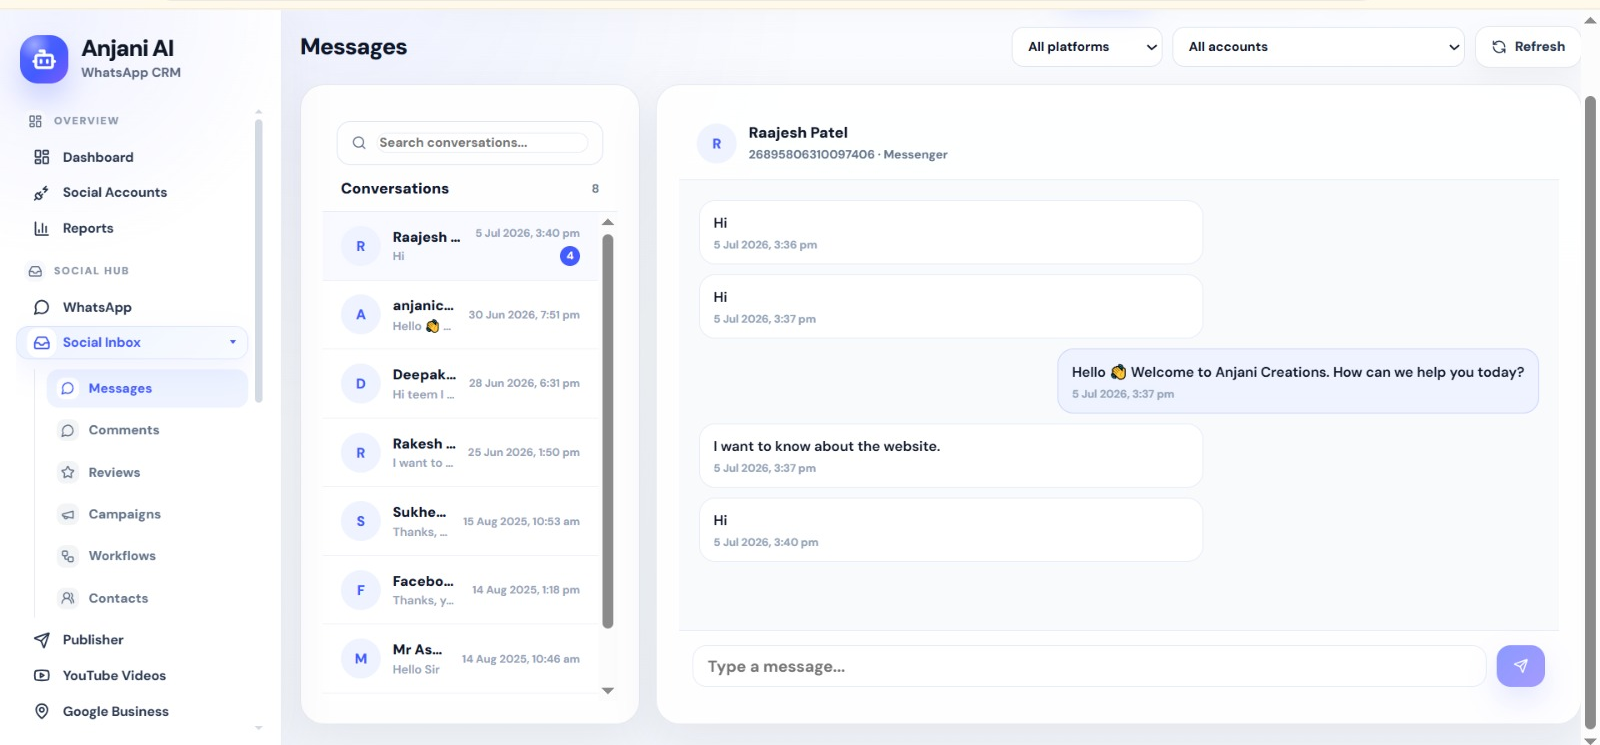Click the Dashboard grid icon
This screenshot has width=1600, height=745.
(x=41, y=157)
